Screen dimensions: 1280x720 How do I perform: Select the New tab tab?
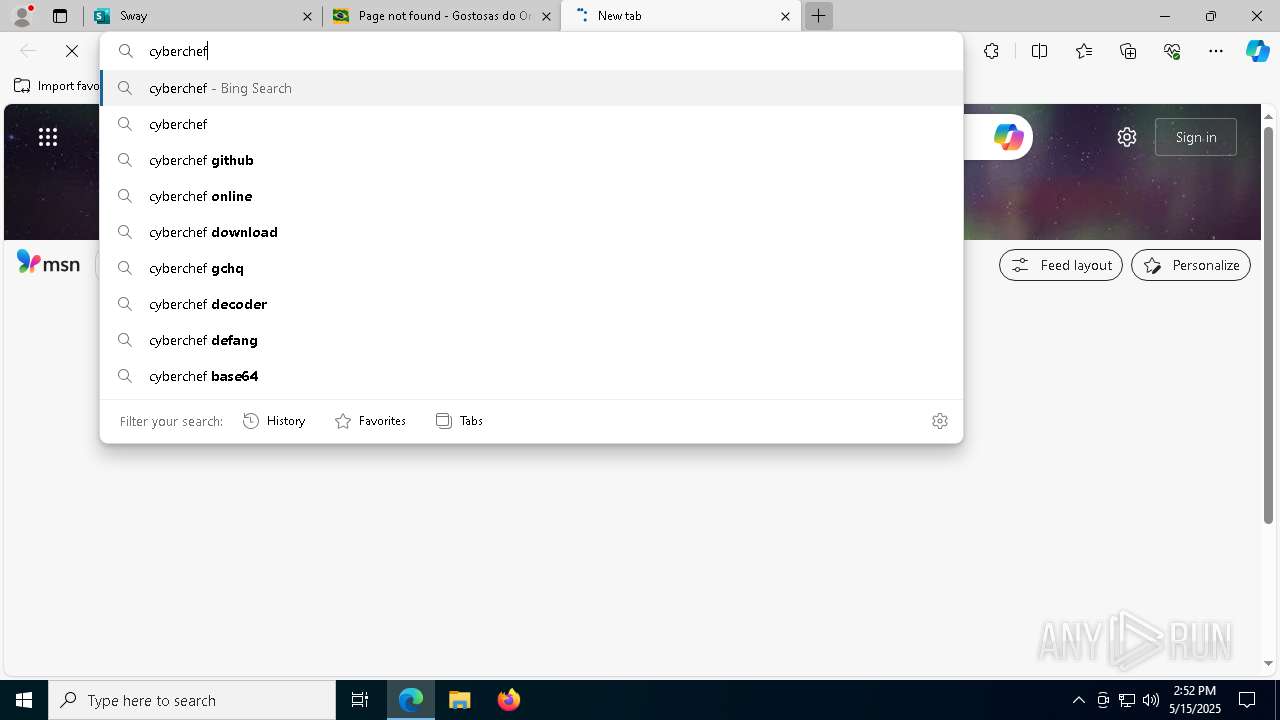click(680, 16)
